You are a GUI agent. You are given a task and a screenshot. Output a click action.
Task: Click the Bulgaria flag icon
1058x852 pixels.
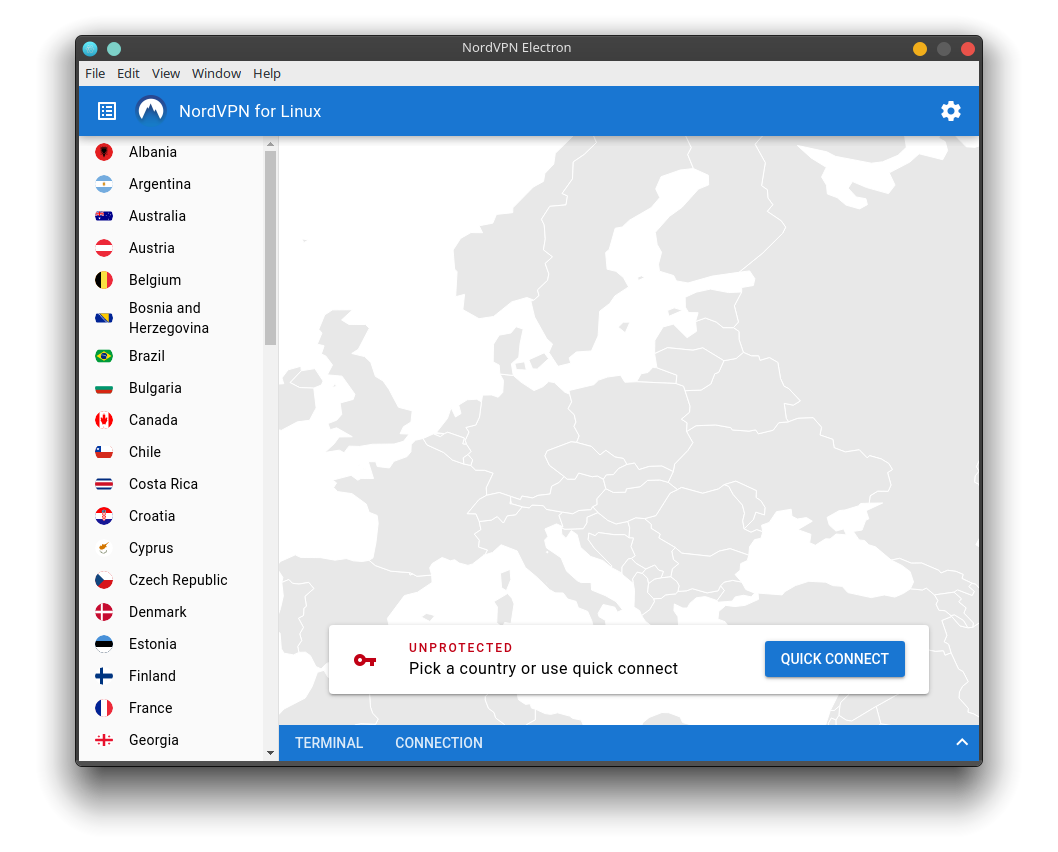(104, 388)
